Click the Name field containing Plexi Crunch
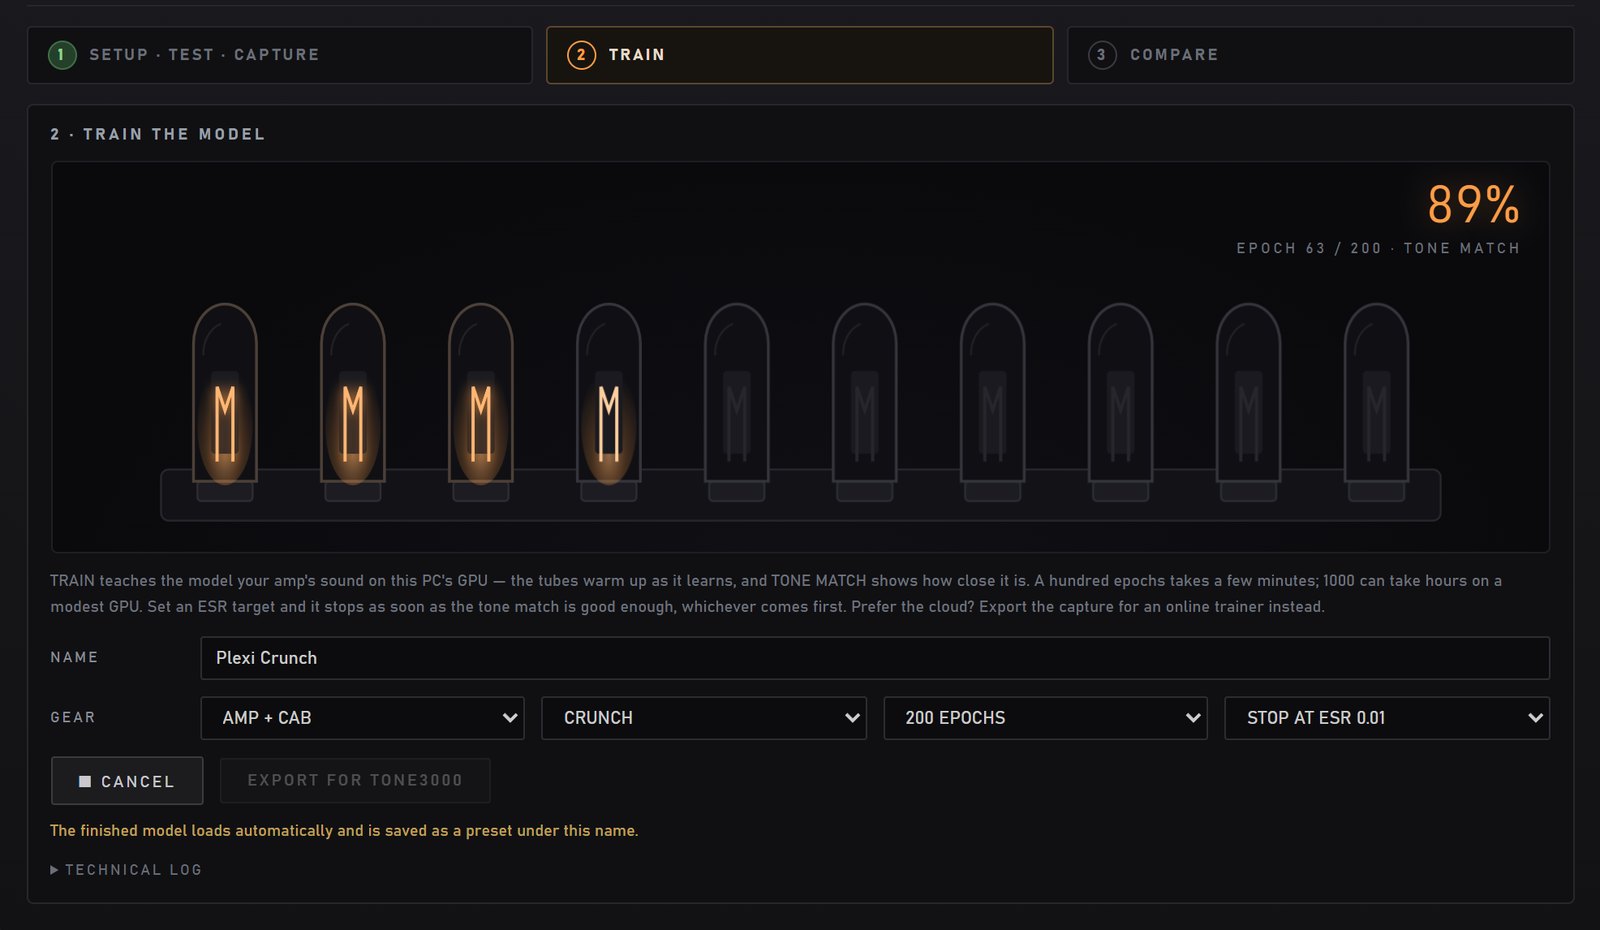Viewport: 1600px width, 930px height. pyautogui.click(x=875, y=658)
